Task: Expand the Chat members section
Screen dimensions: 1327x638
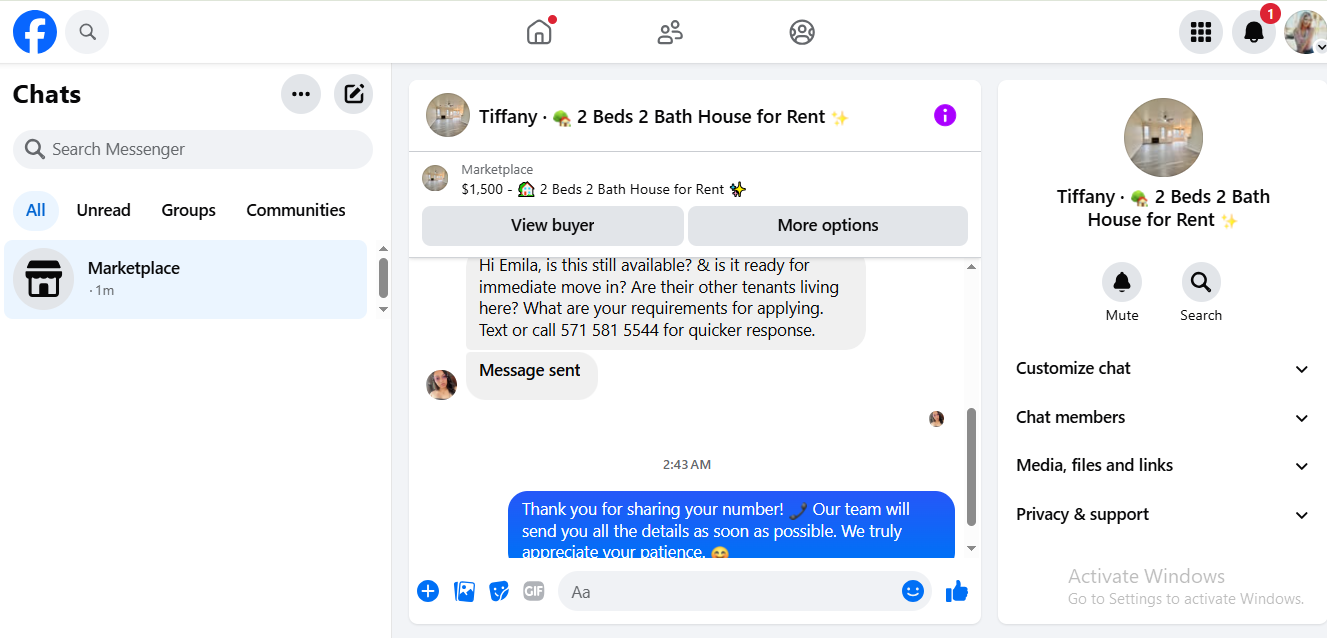Action: point(1162,418)
